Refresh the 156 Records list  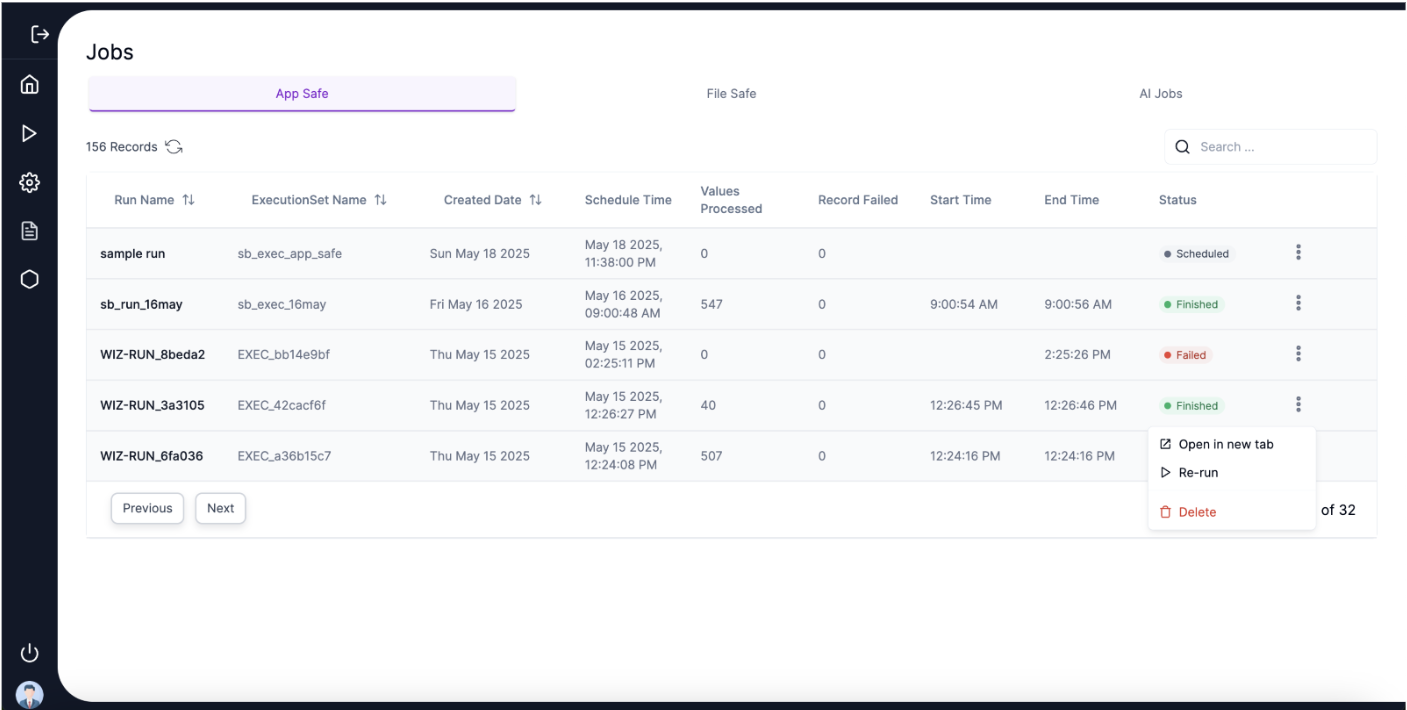[x=174, y=147]
